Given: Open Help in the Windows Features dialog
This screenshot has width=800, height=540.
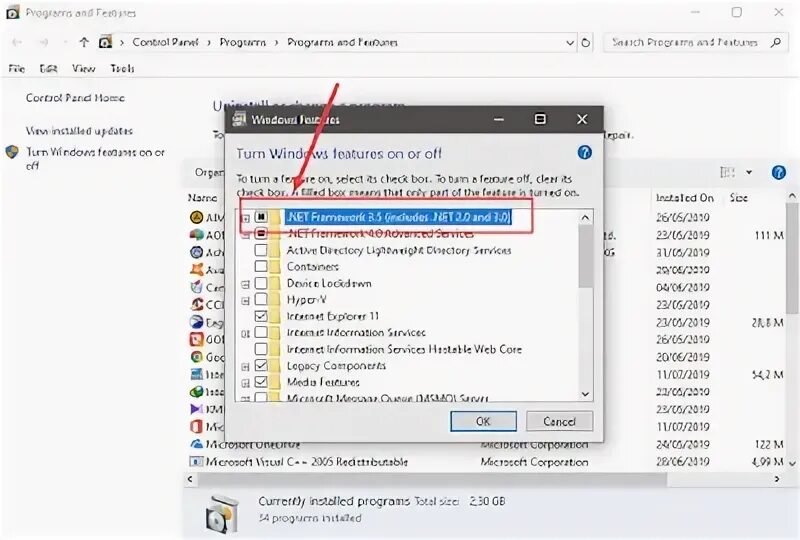Looking at the screenshot, I should coord(585,152).
